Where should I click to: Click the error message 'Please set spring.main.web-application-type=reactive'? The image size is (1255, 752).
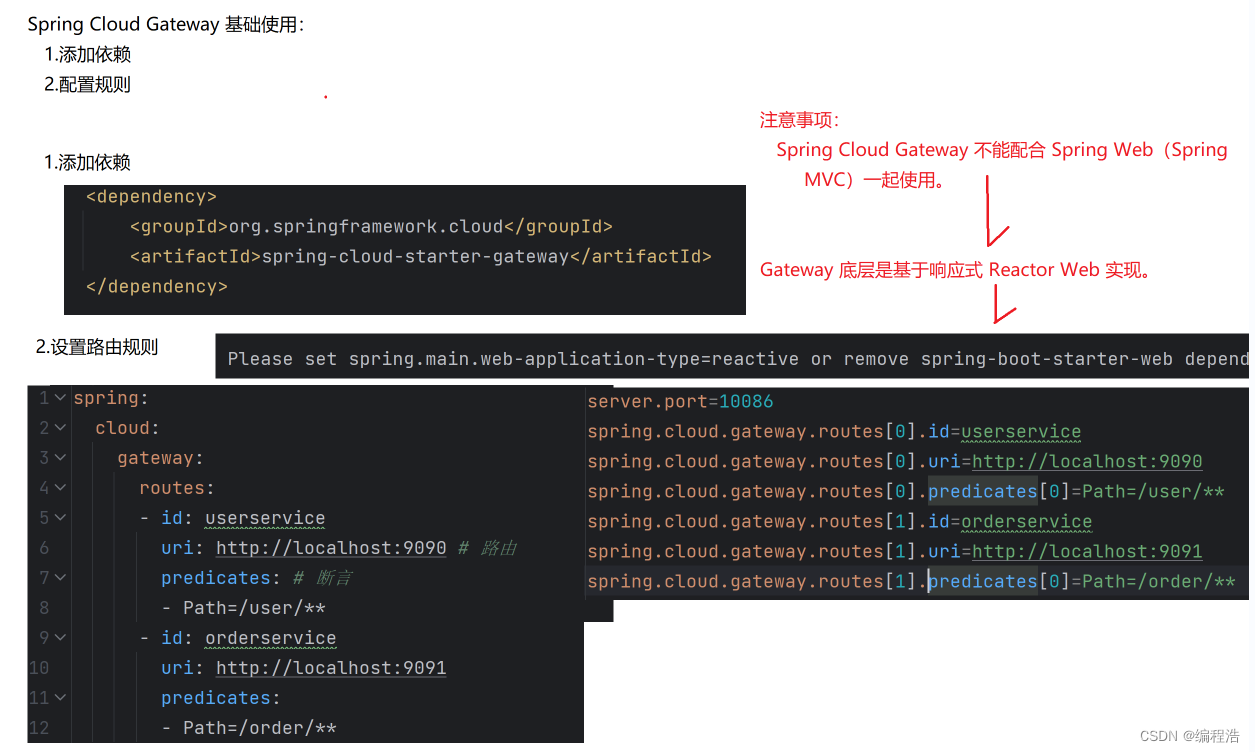tap(513, 359)
